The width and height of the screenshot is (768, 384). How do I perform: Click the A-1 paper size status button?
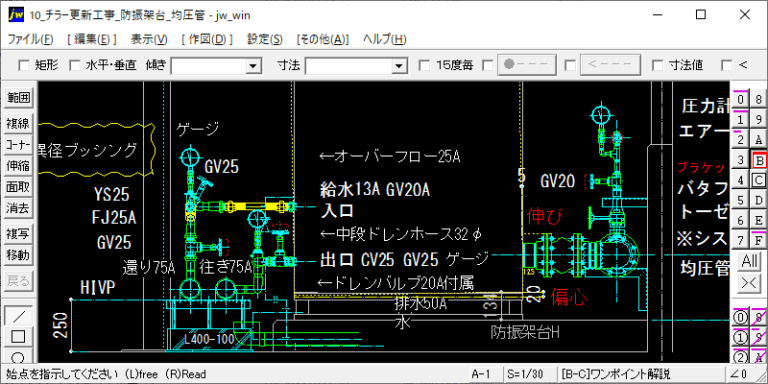(485, 374)
